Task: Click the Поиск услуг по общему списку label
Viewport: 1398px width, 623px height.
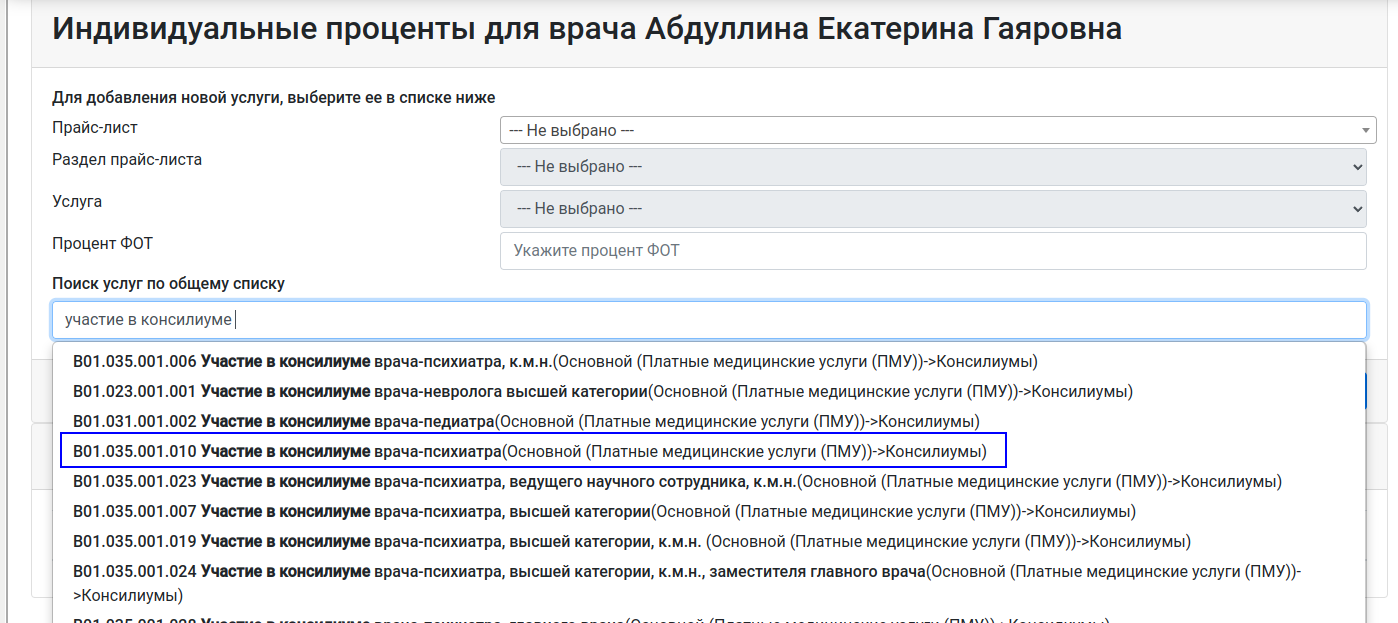Action: (168, 284)
